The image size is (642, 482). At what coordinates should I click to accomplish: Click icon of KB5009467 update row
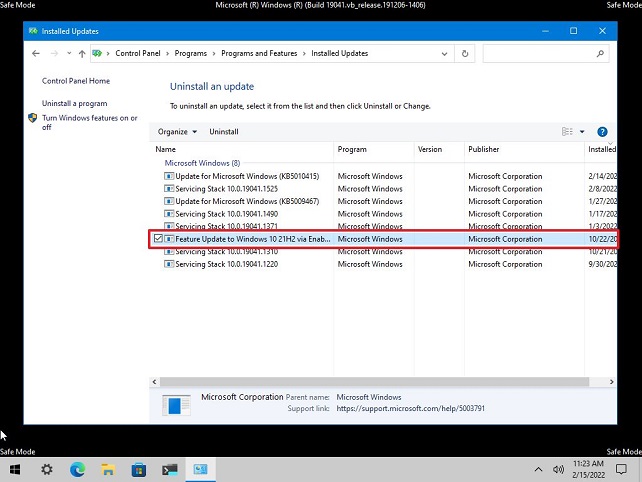coord(169,201)
